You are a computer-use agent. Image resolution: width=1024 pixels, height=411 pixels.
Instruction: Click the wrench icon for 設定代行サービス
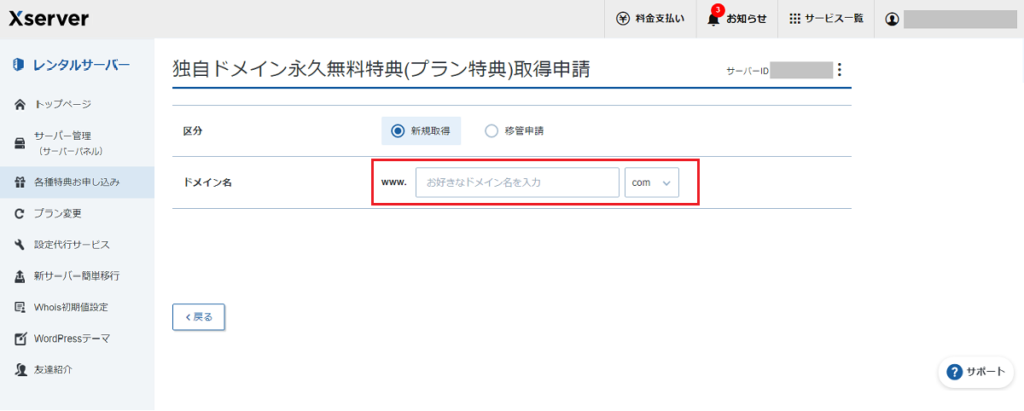coord(20,245)
